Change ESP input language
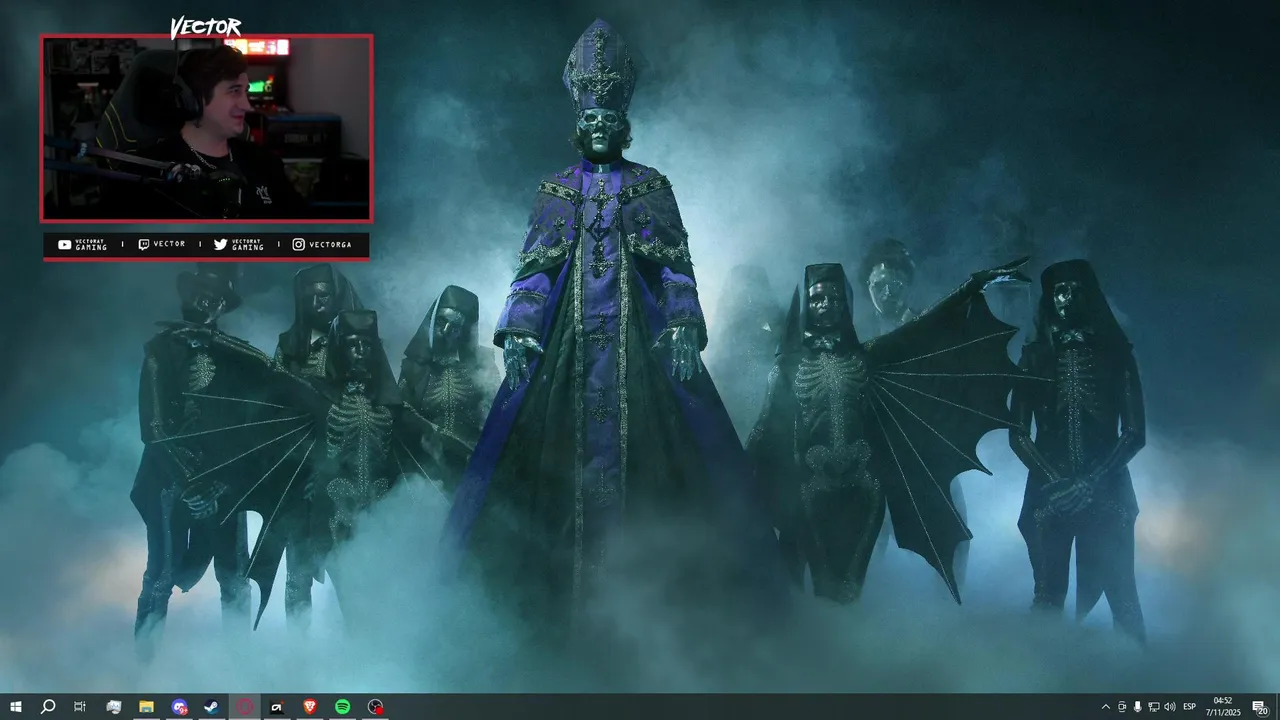 click(1190, 707)
